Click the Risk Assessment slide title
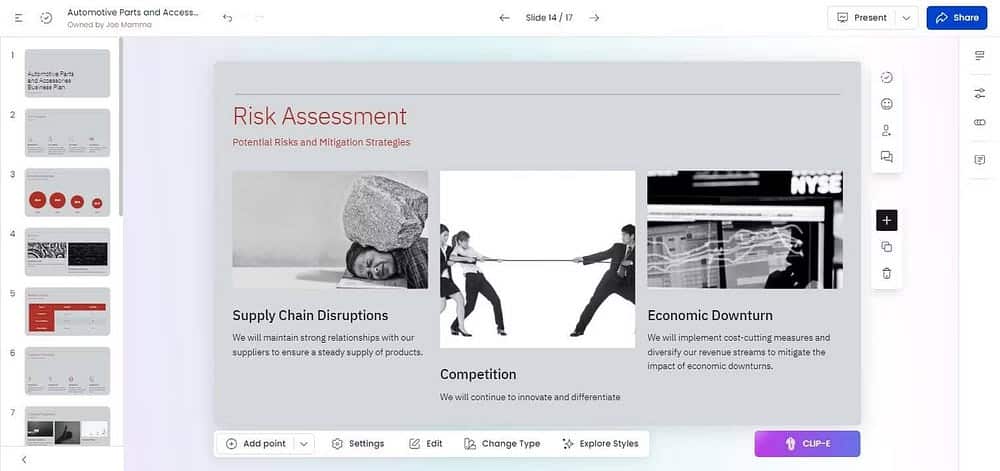 (319, 116)
